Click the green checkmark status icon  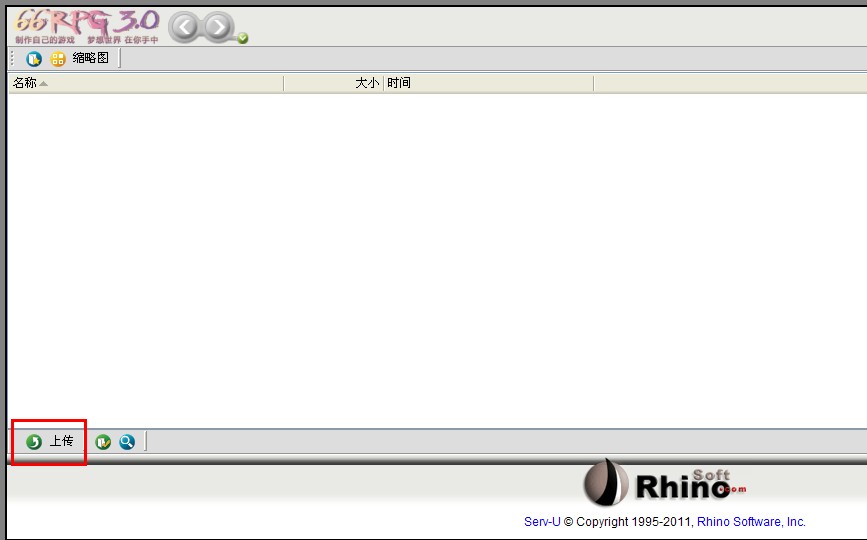[243, 38]
